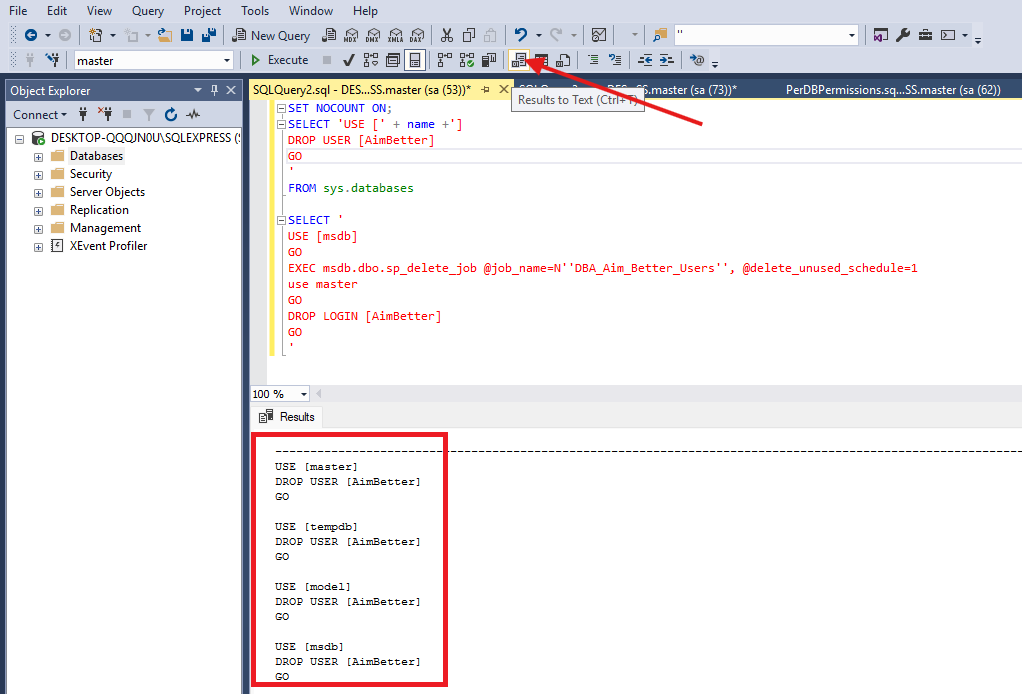This screenshot has height=694, width=1022.
Task: Click the Disconnect icon in Object Explorer
Action: point(105,115)
